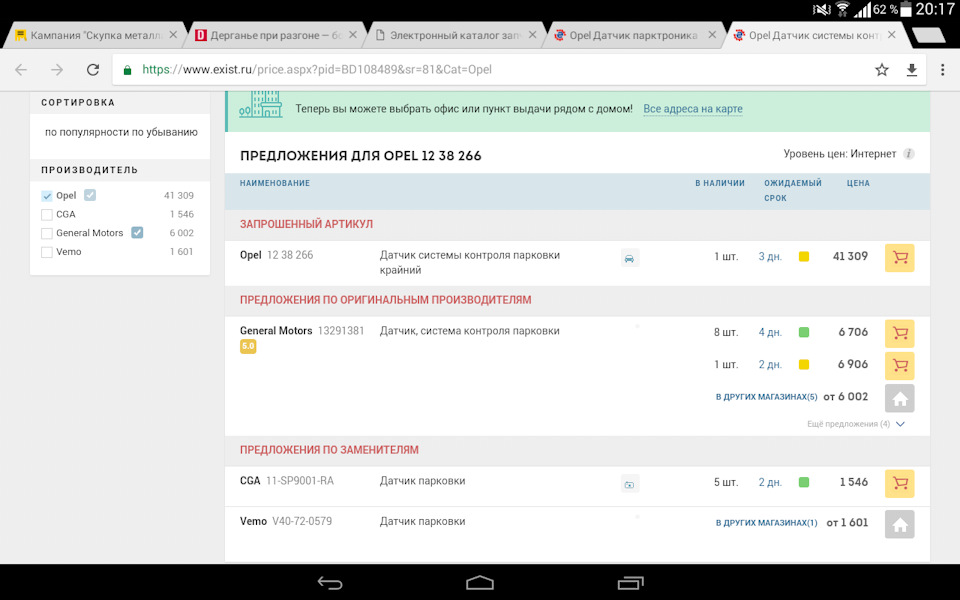Switch to Электронный каталог tab
The image size is (960, 600).
[455, 36]
